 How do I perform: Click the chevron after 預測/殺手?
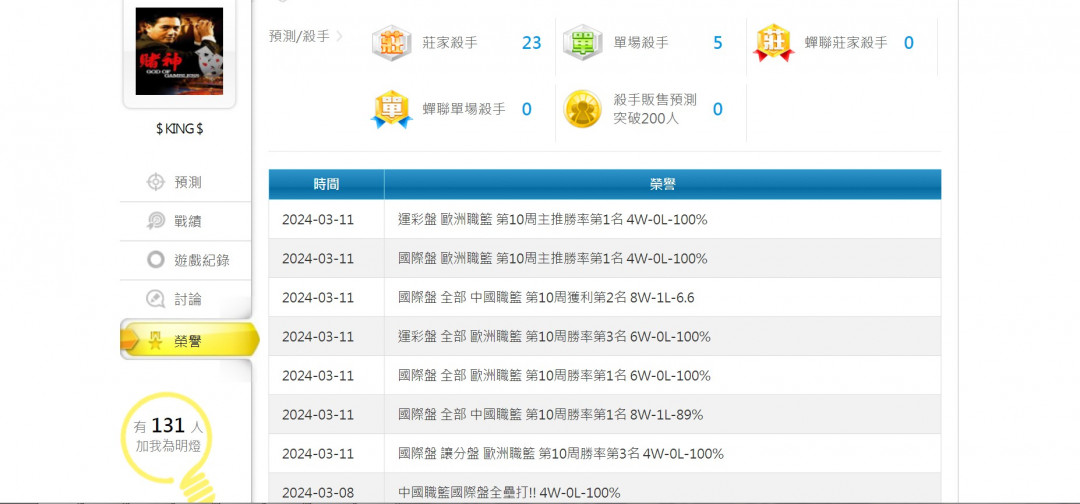[339, 36]
